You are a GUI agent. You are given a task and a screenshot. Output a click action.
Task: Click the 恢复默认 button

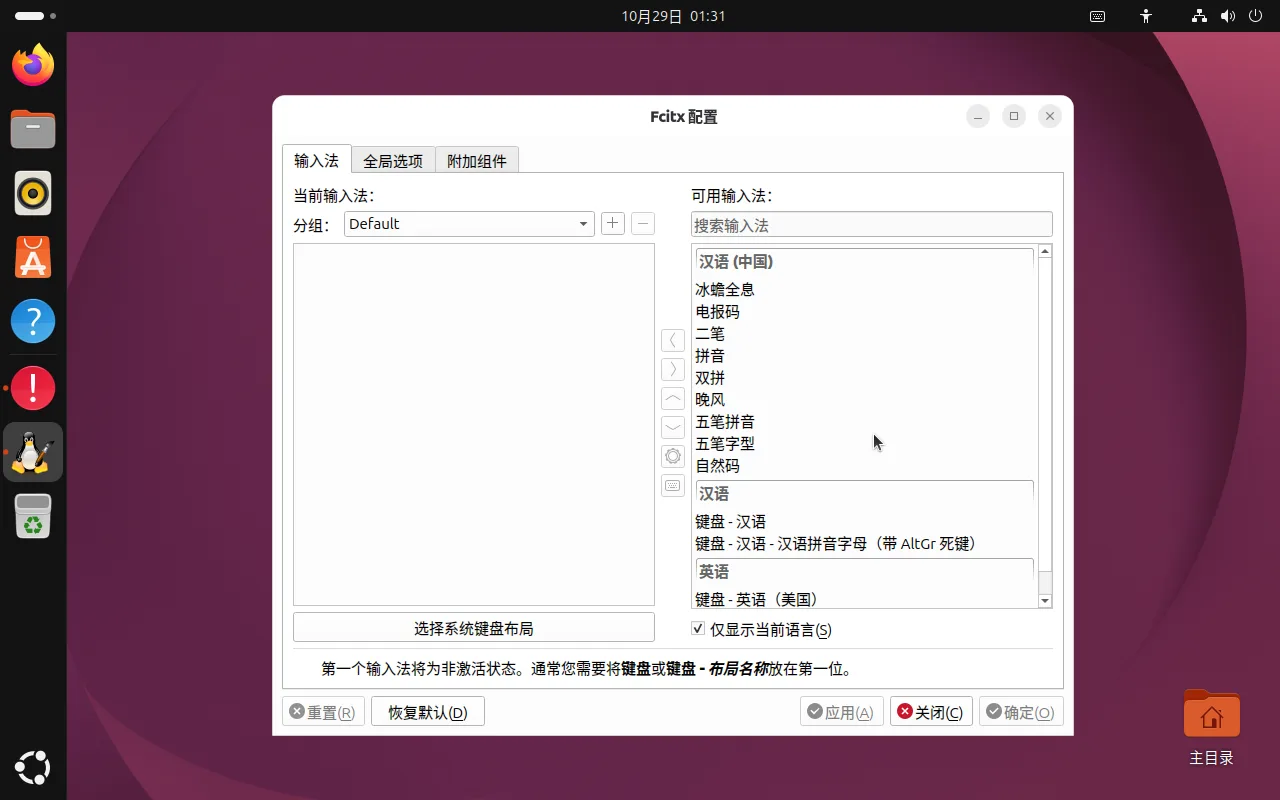(x=428, y=712)
